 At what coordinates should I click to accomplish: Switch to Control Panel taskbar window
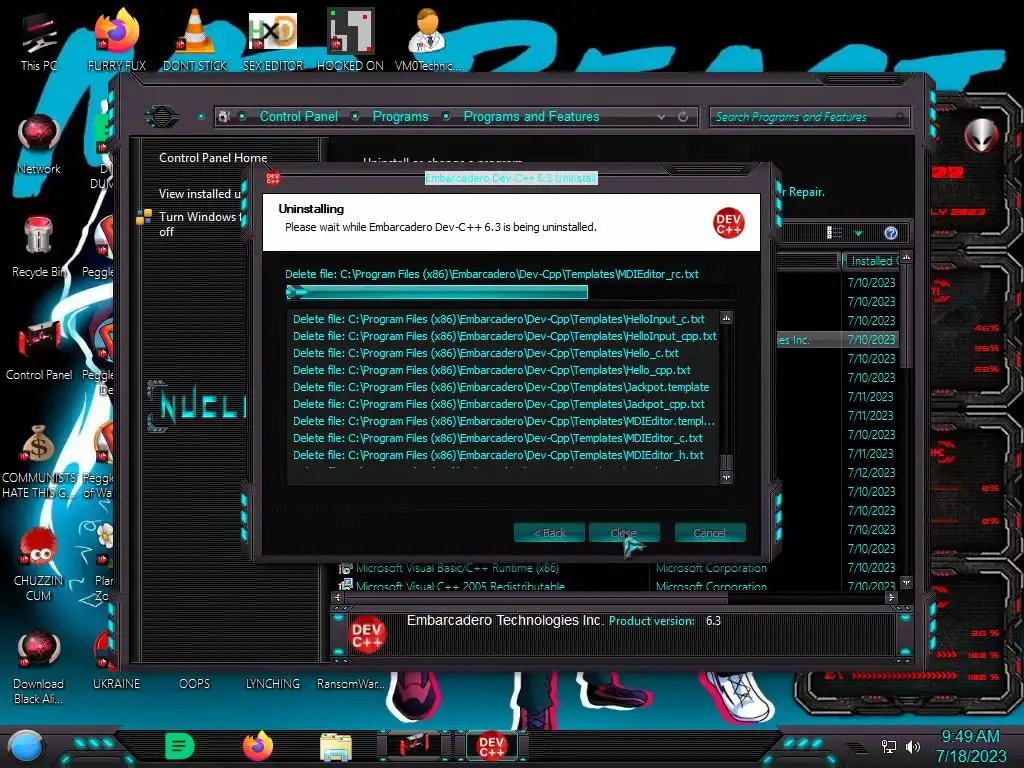(414, 746)
